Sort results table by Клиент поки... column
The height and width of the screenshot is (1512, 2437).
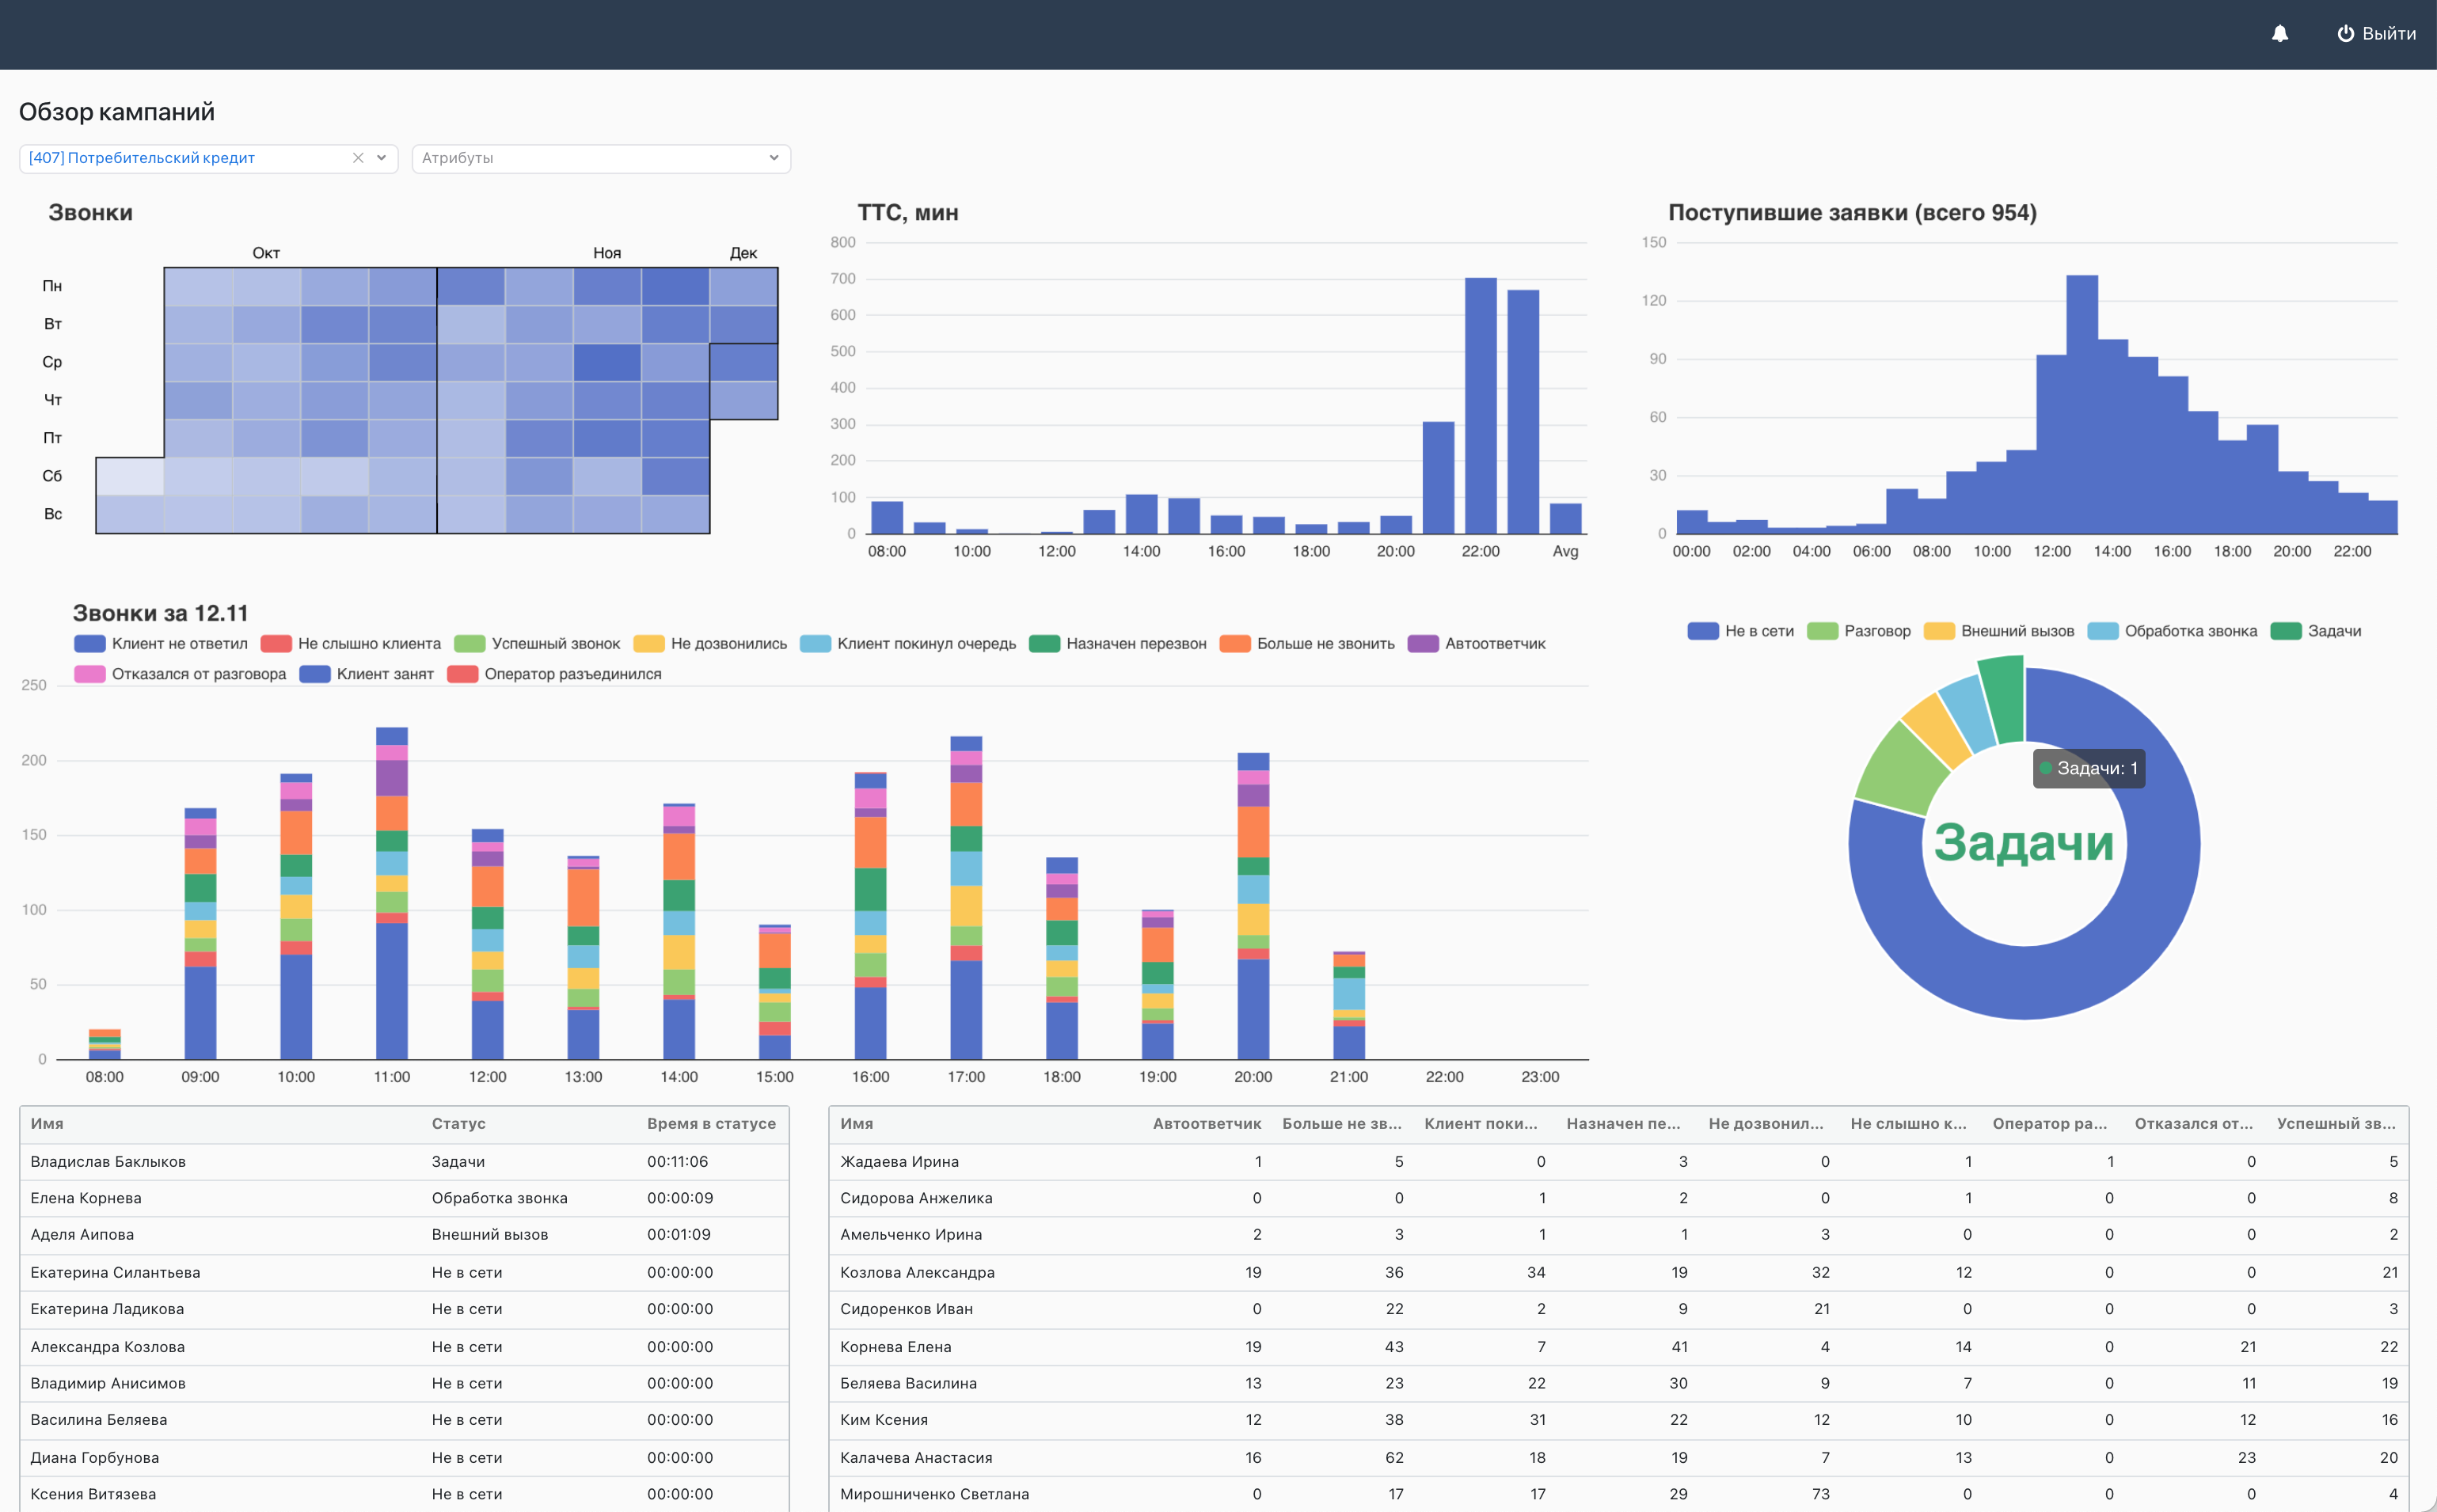coord(1481,1124)
